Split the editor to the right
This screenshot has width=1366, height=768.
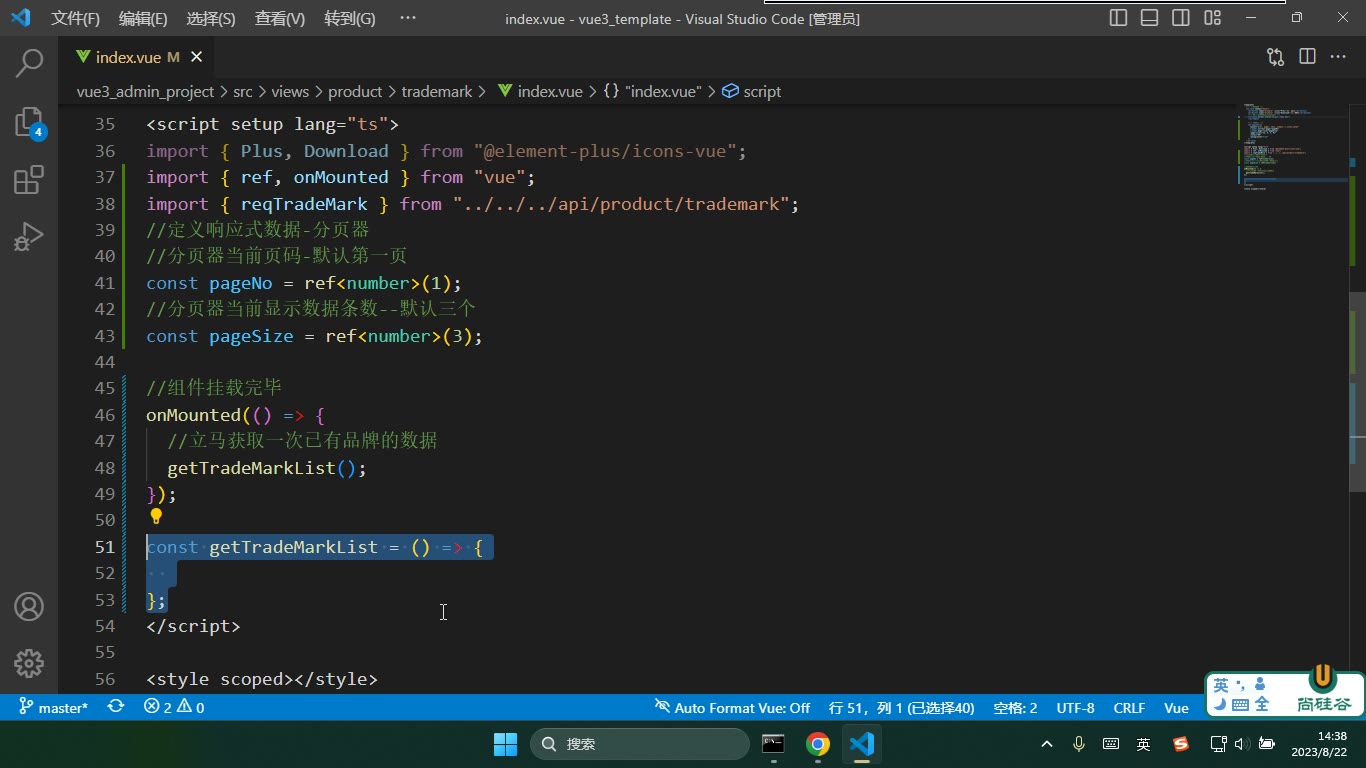(x=1307, y=57)
